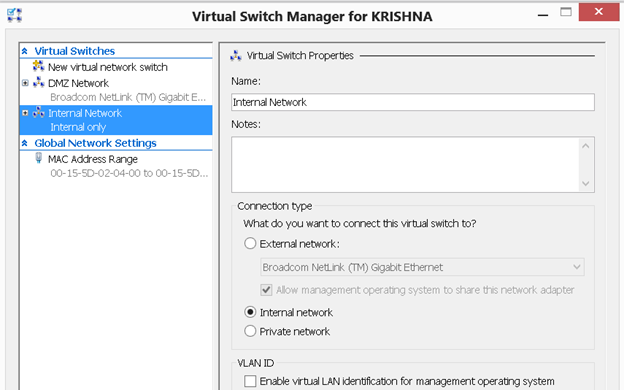Select the Private network radio button
Image resolution: width=624 pixels, height=390 pixels.
click(250, 331)
